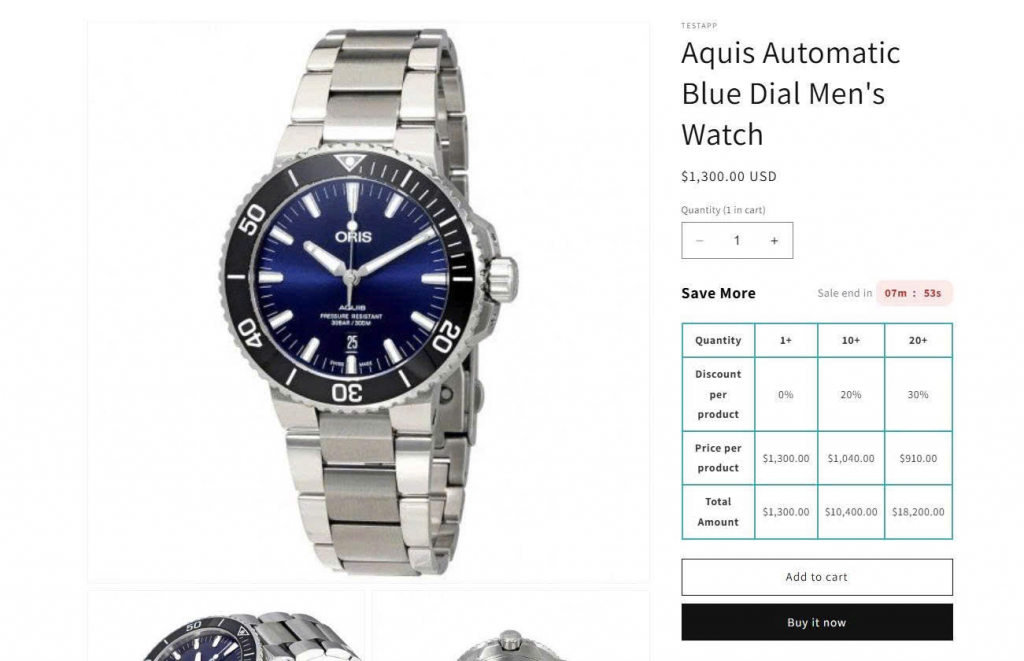Click the $10,400.00 total amount cell
Screen dimensions: 1024x661
click(x=851, y=512)
